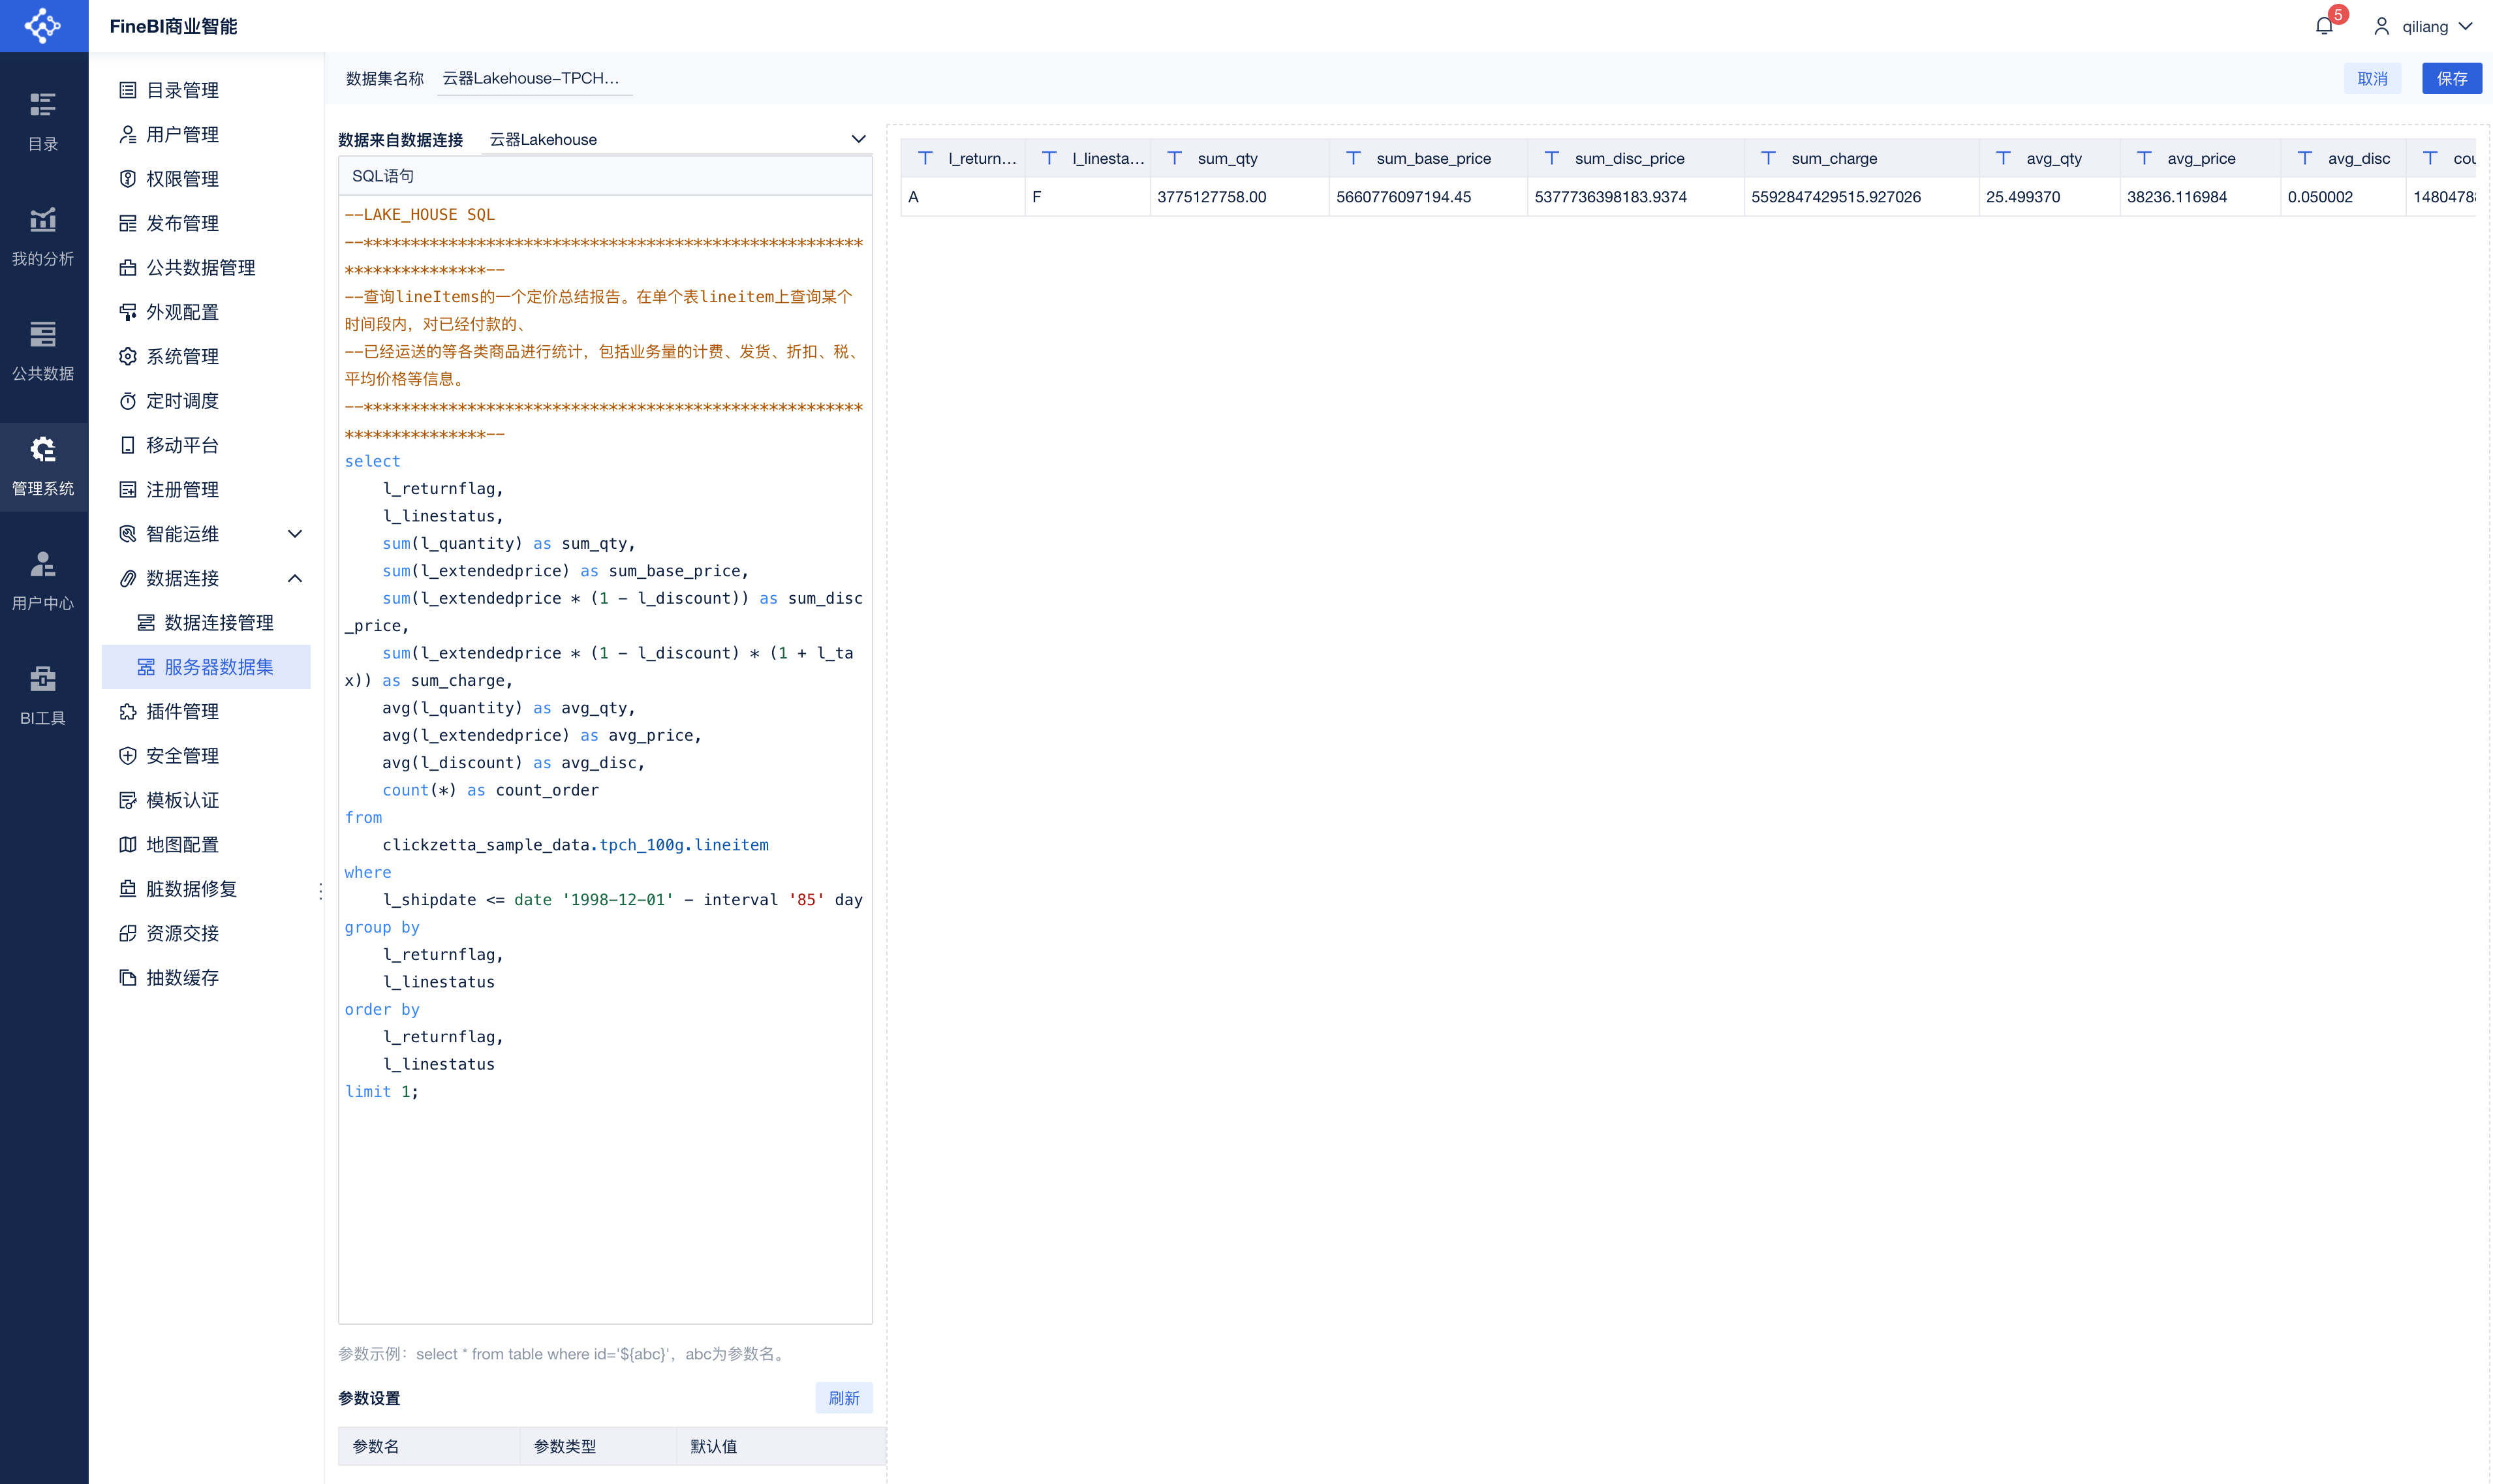The height and width of the screenshot is (1484, 2493).
Task: Click the FineBI logo icon
Action: 43,26
